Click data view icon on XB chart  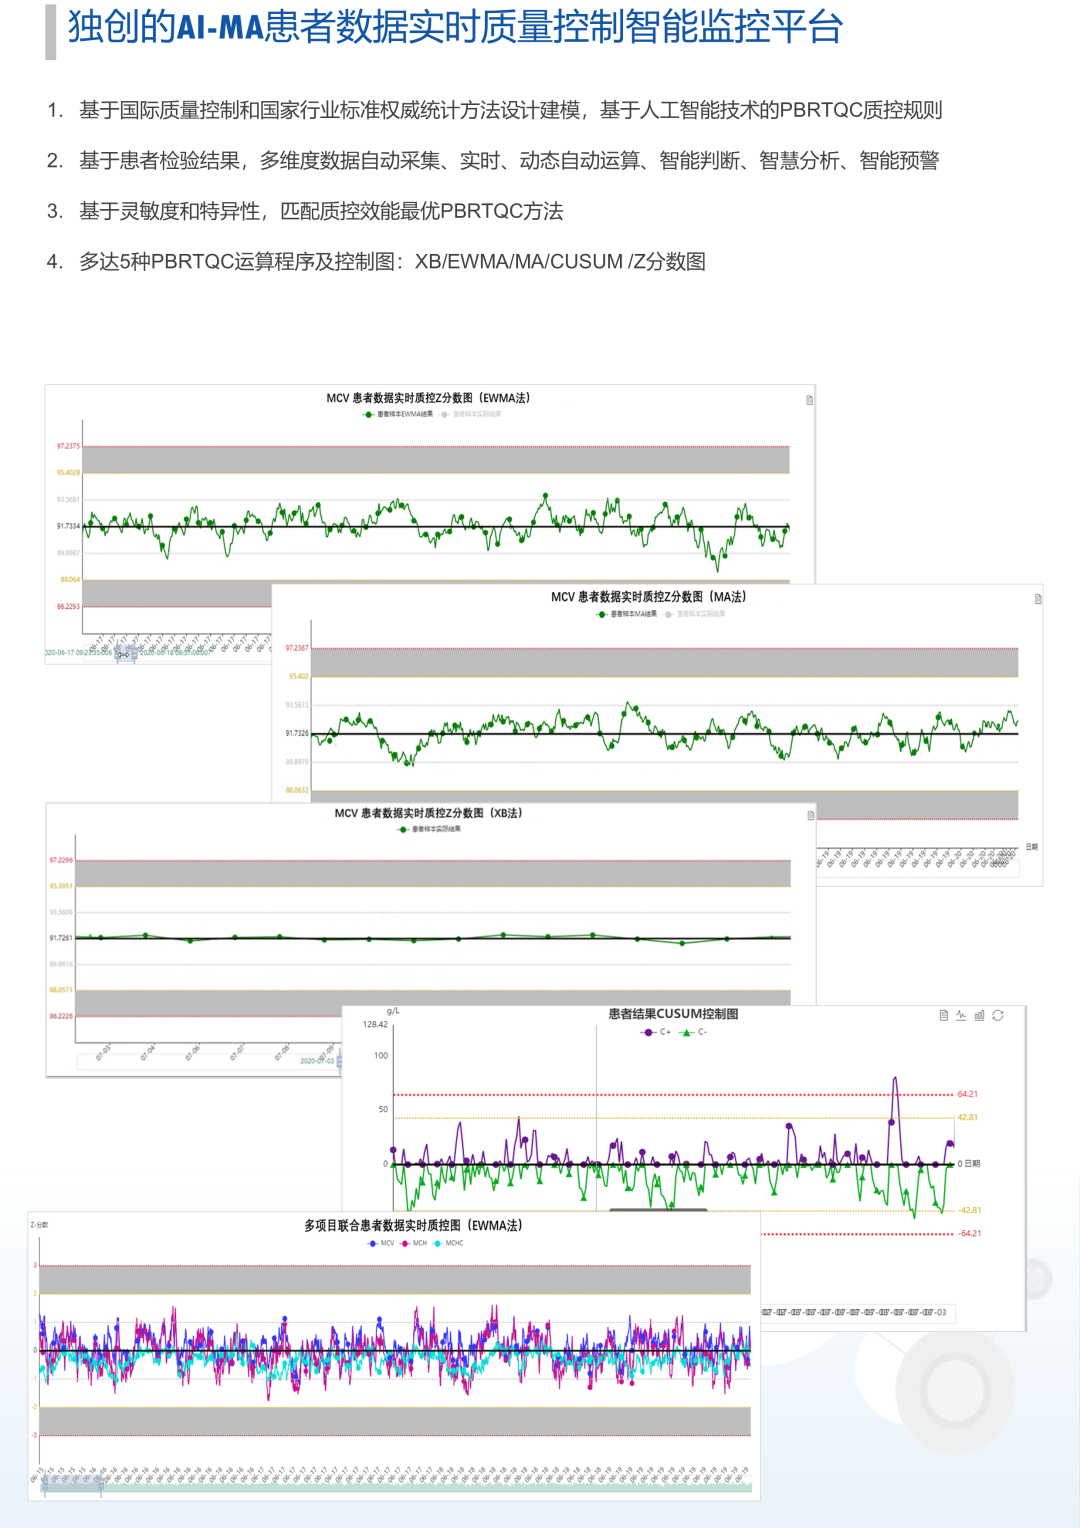[x=810, y=816]
